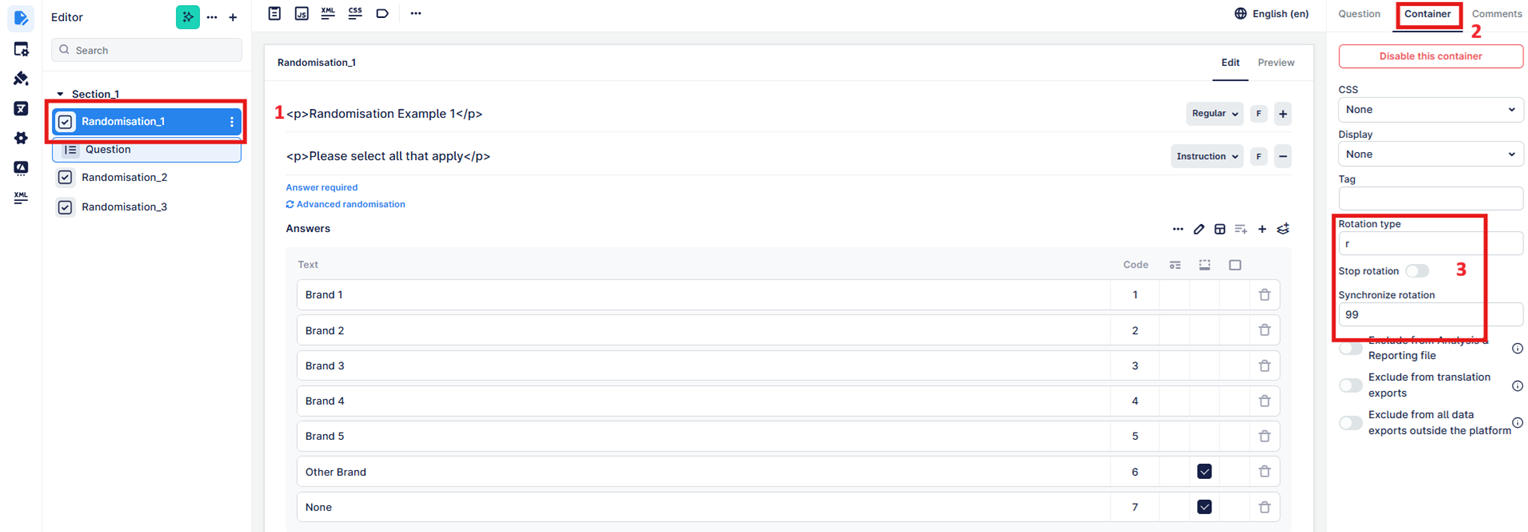Click the Synchronize rotation input field
The height and width of the screenshot is (532, 1528).
click(x=1431, y=314)
